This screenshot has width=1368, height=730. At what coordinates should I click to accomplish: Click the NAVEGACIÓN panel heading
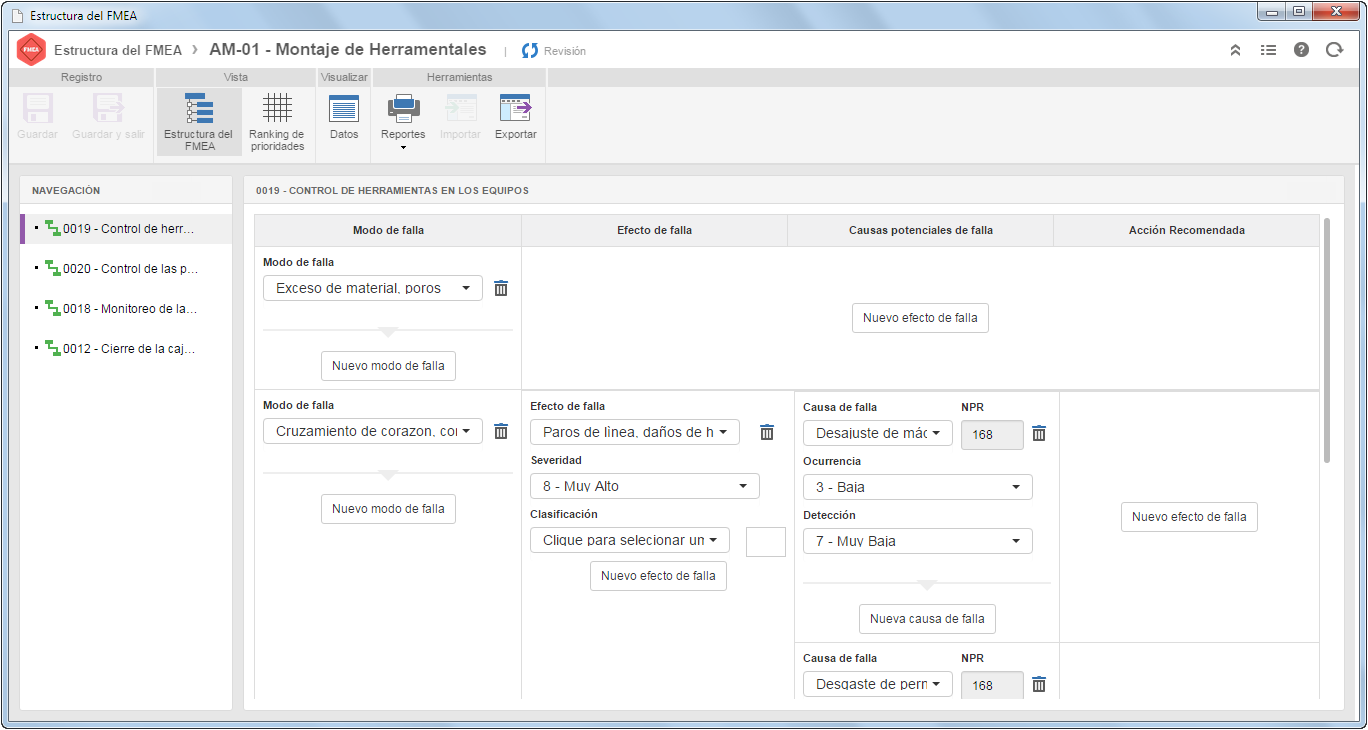[66, 190]
